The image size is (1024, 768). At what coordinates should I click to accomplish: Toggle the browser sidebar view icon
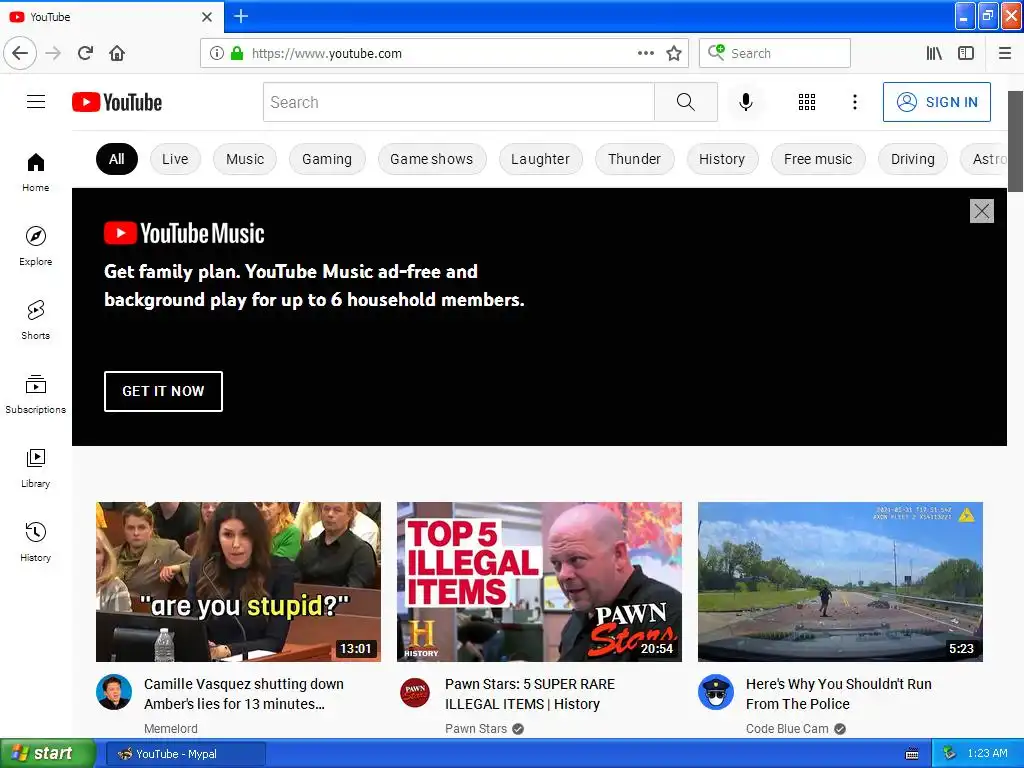tap(966, 53)
